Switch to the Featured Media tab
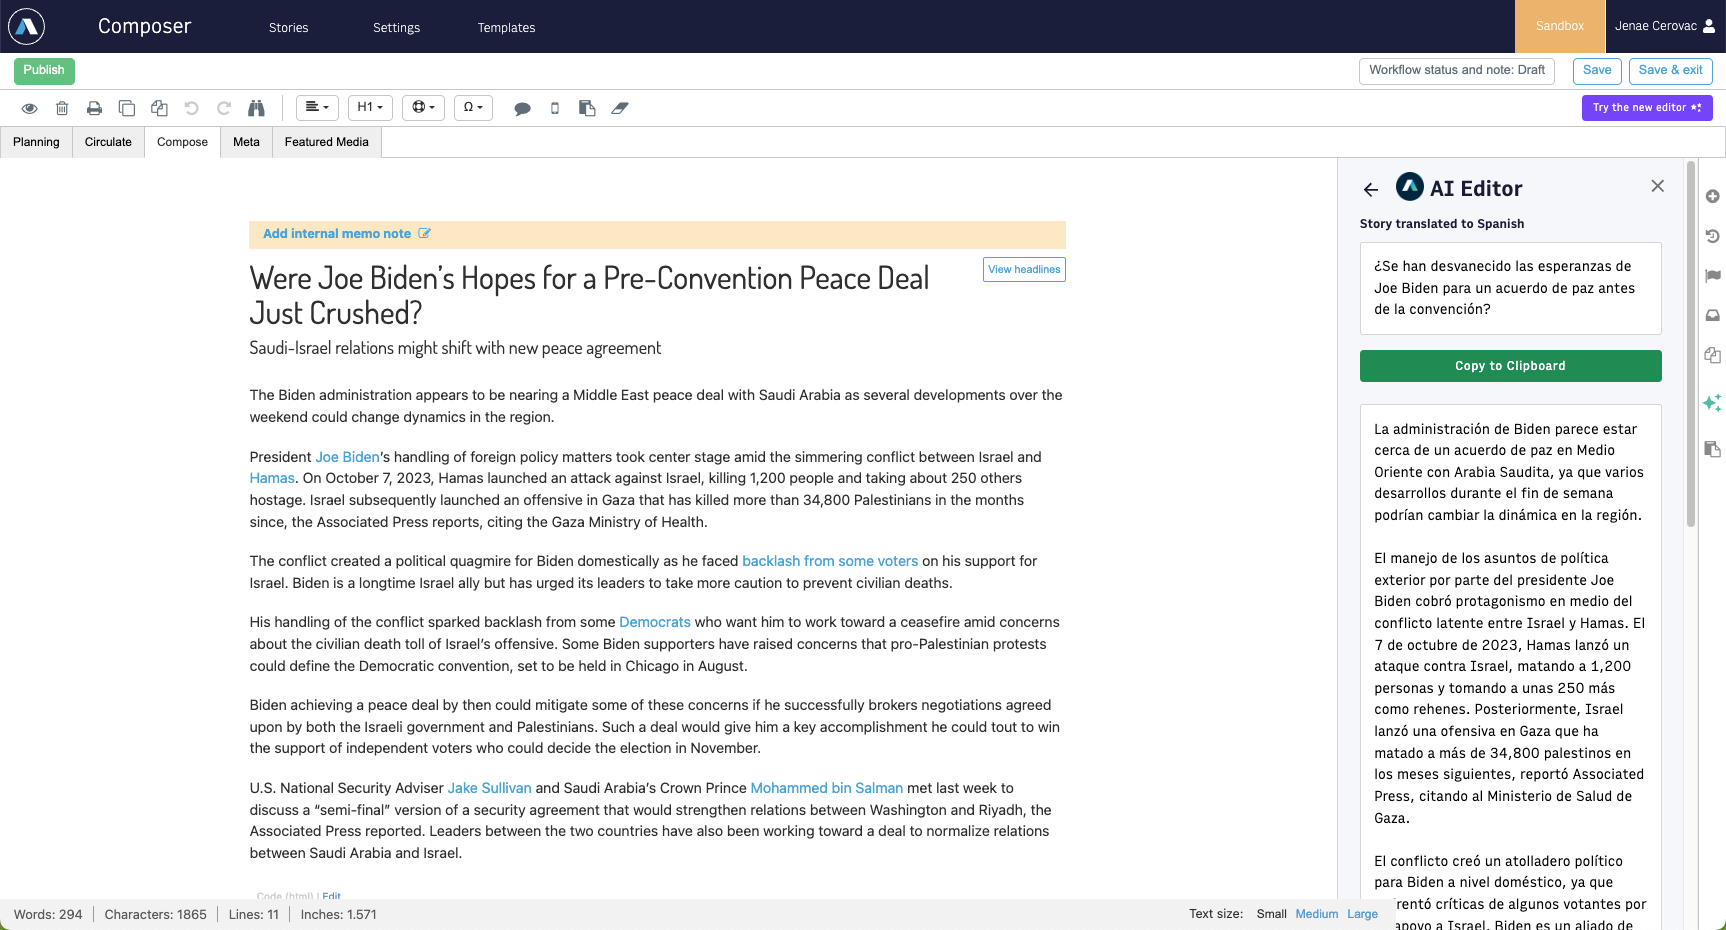 point(327,142)
